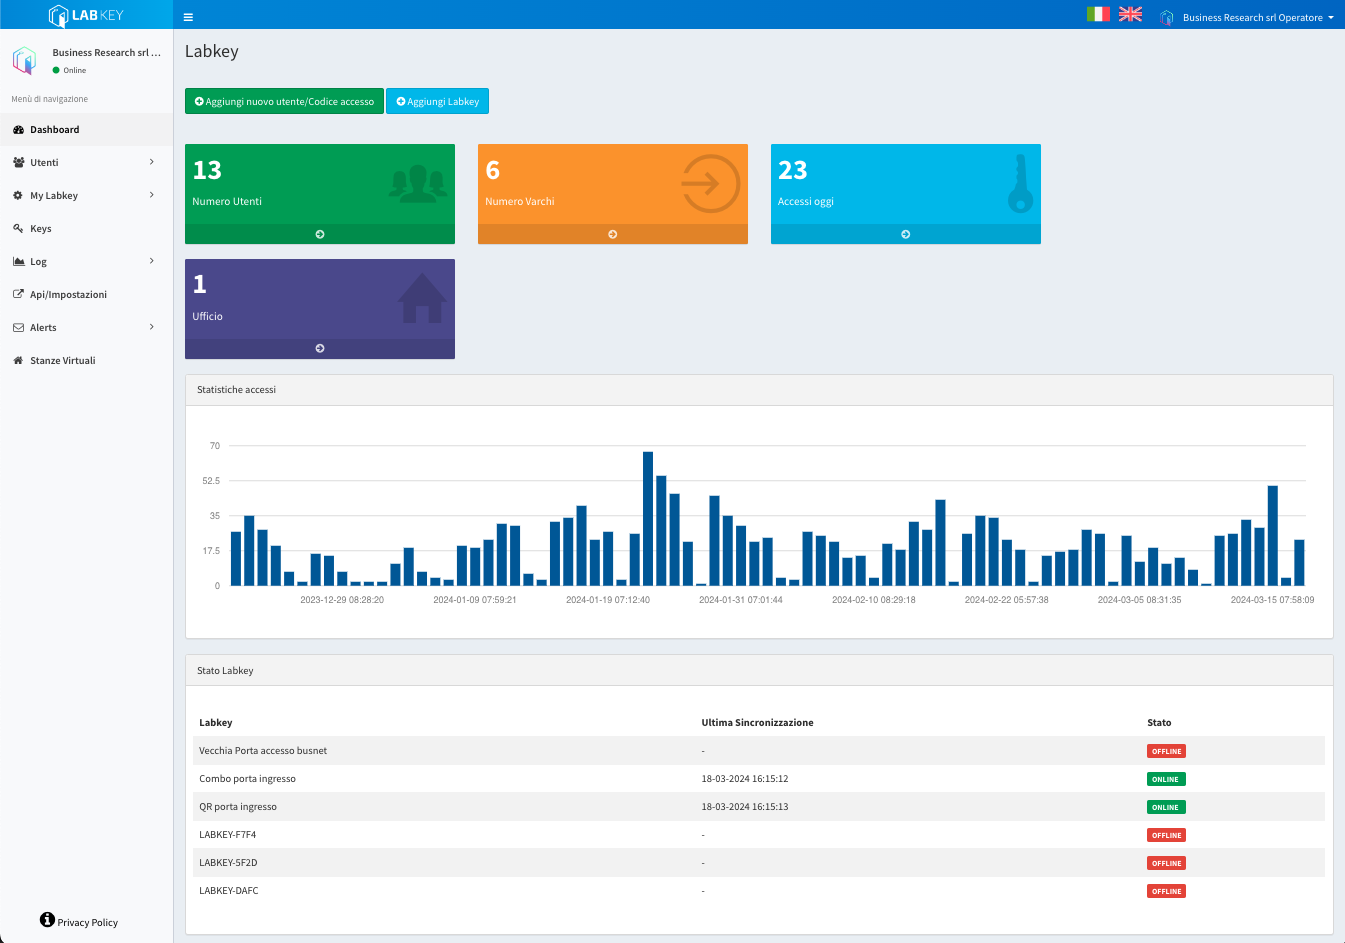Click the Dashboard gauge icon in sidebar
Viewport: 1345px width, 943px height.
18,130
